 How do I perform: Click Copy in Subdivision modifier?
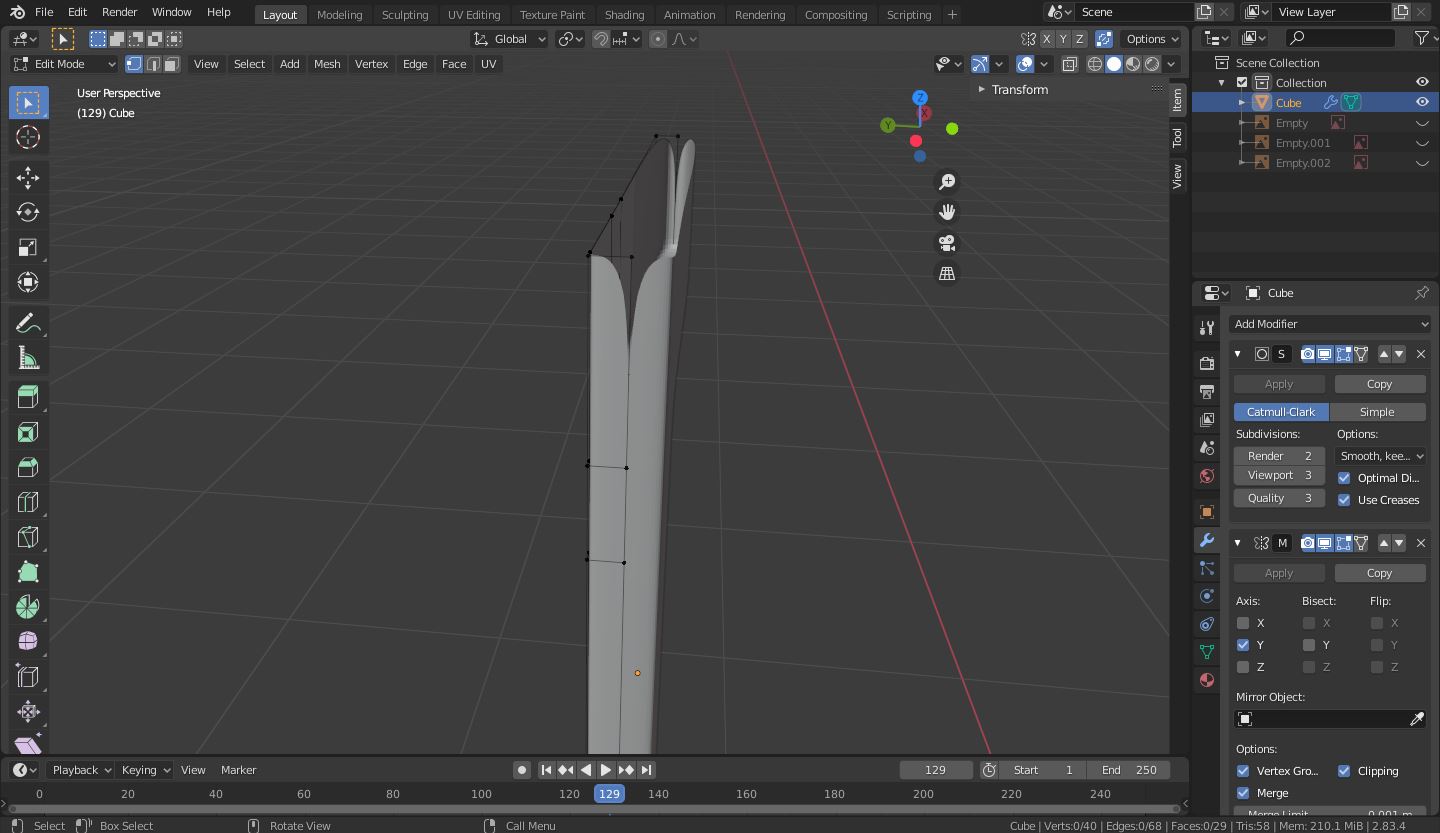coord(1379,384)
